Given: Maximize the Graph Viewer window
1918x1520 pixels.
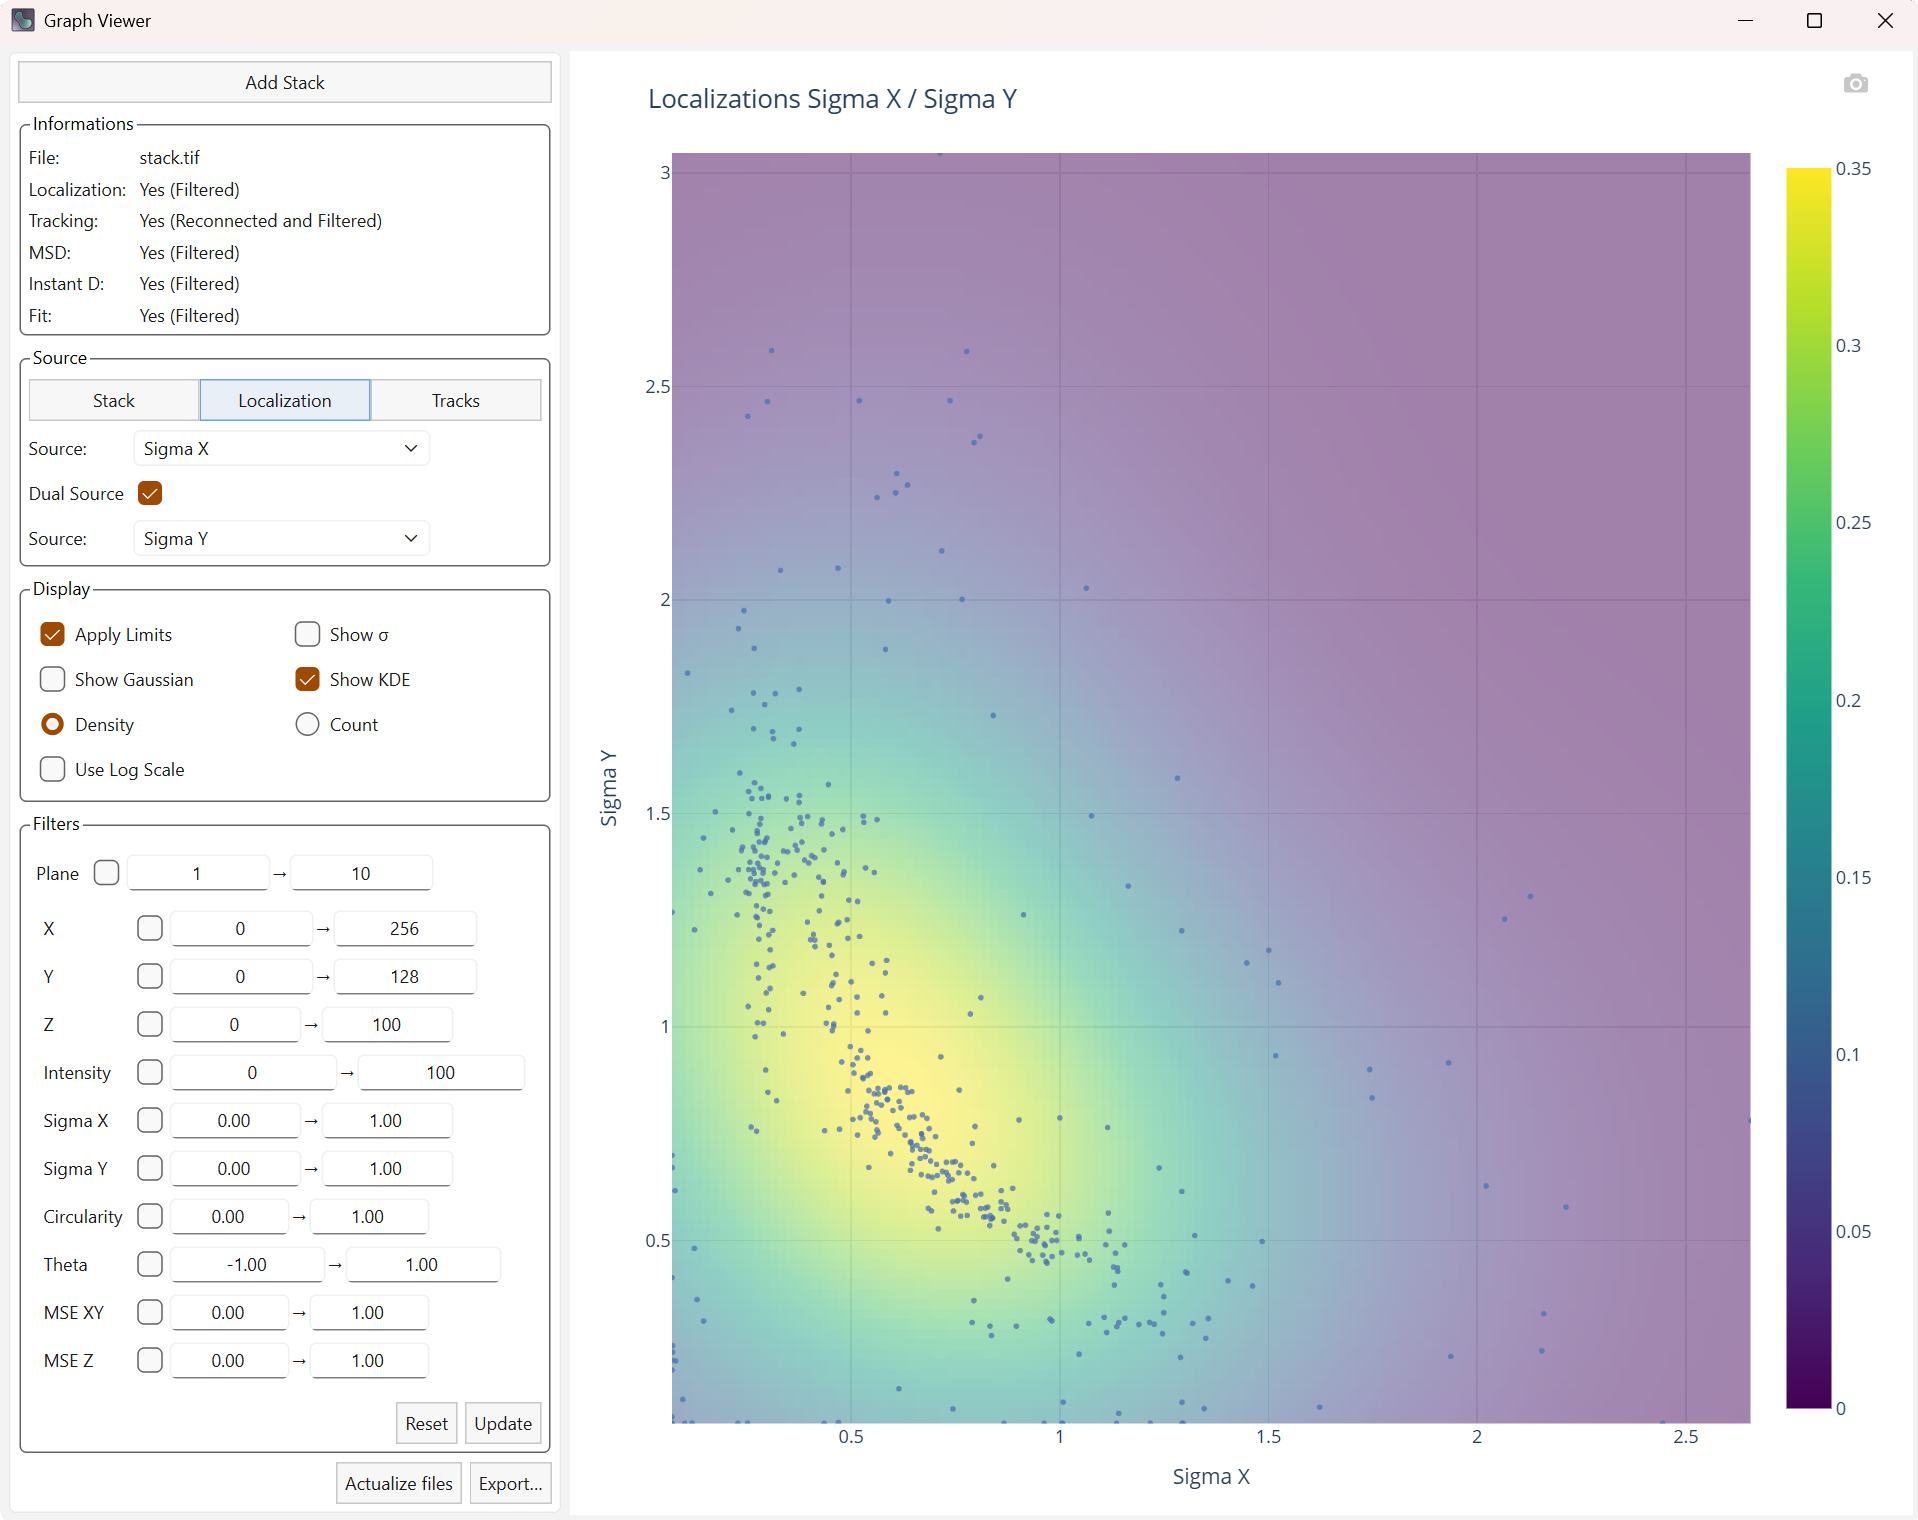Looking at the screenshot, I should pyautogui.click(x=1814, y=20).
